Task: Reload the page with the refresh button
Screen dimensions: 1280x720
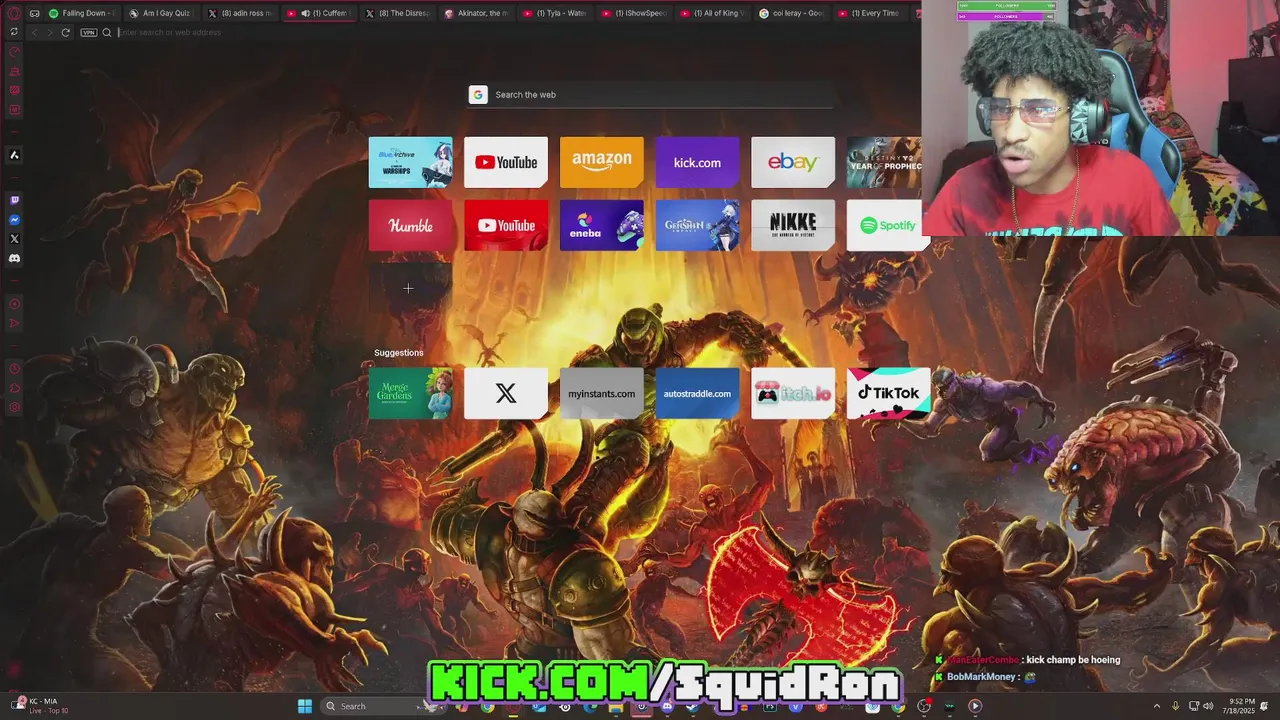Action: click(66, 32)
